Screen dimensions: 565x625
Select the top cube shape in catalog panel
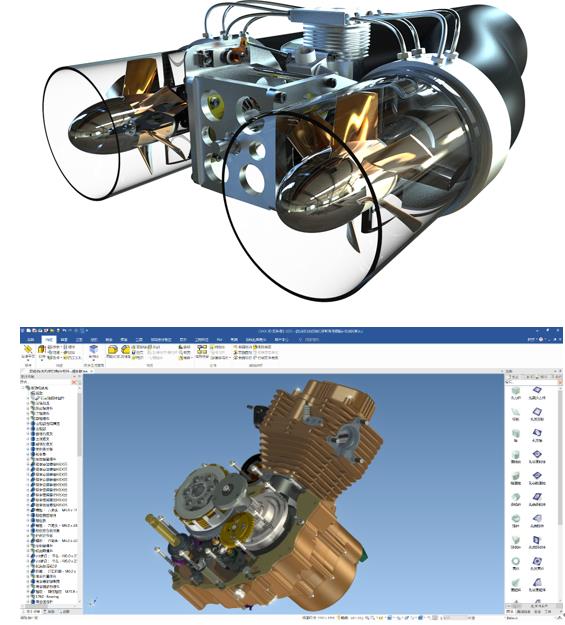[516, 391]
